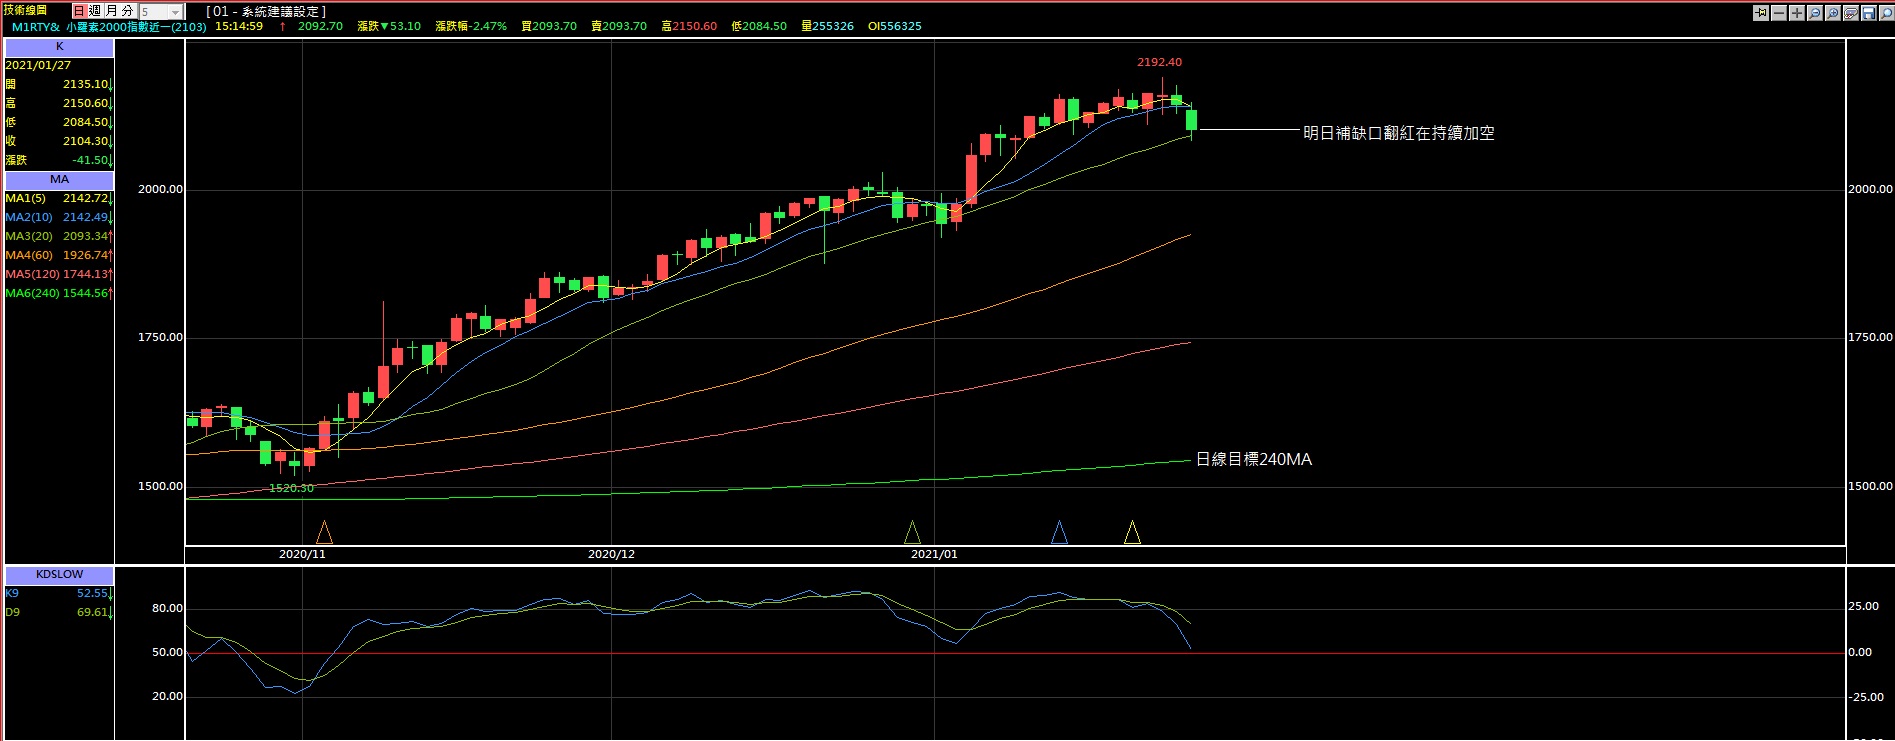Switch to minute (分) chart period
The height and width of the screenshot is (741, 1895).
pos(128,11)
